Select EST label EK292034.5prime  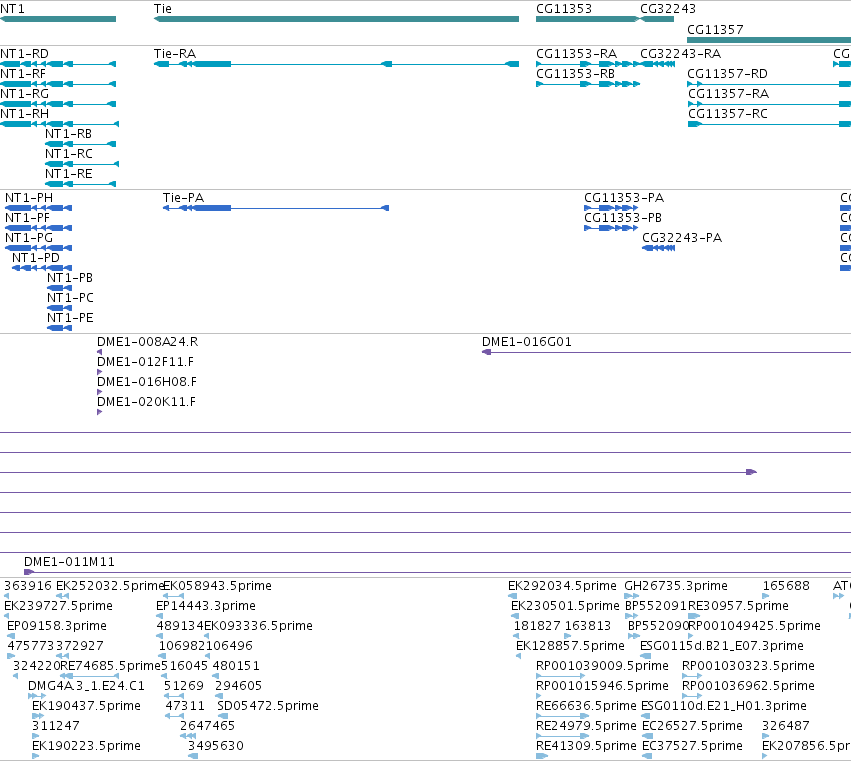[x=562, y=586]
